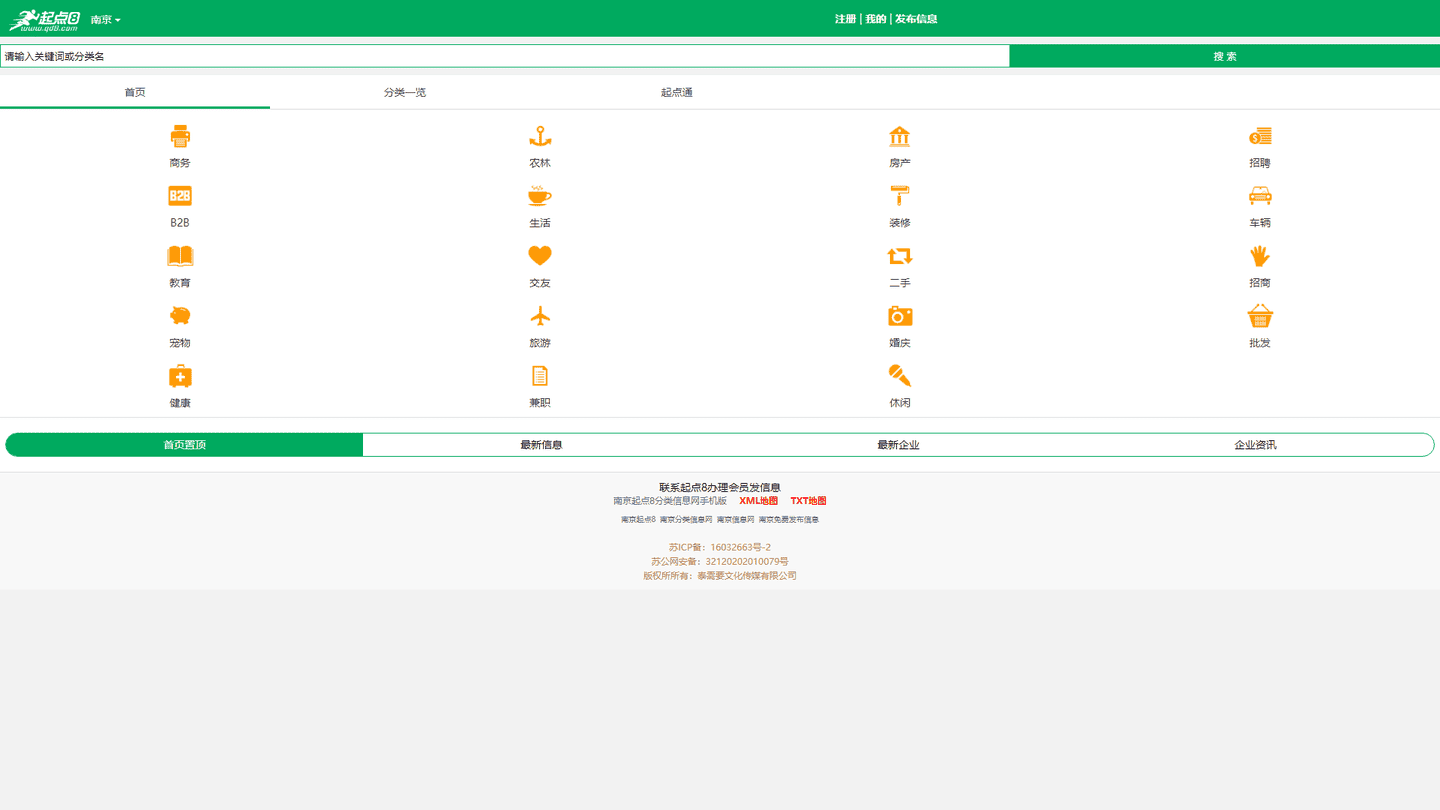Open the 苏ICP备 16032663号-2 link
This screenshot has height=810, width=1440.
[x=720, y=548]
